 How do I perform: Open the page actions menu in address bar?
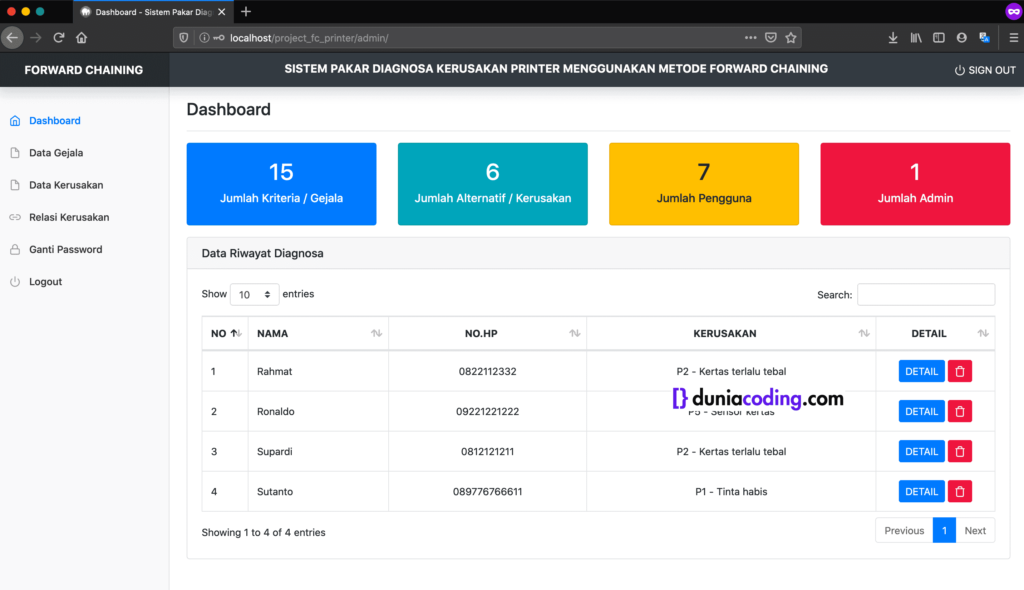coord(749,37)
